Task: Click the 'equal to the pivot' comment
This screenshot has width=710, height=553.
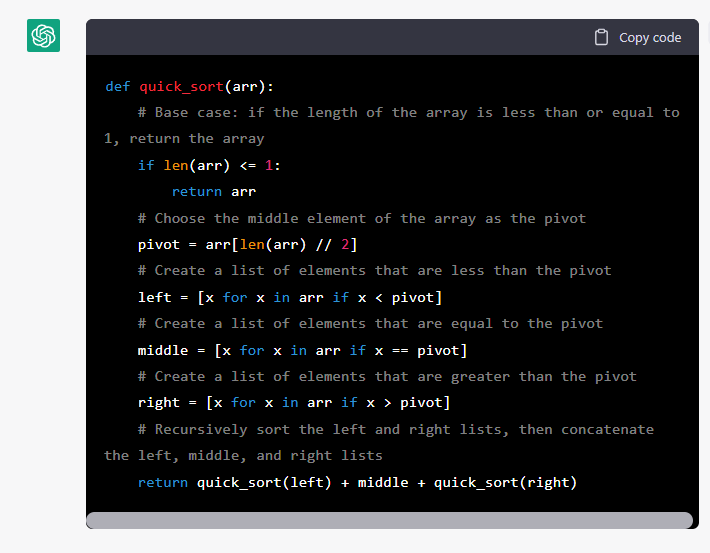Action: pyautogui.click(x=370, y=323)
